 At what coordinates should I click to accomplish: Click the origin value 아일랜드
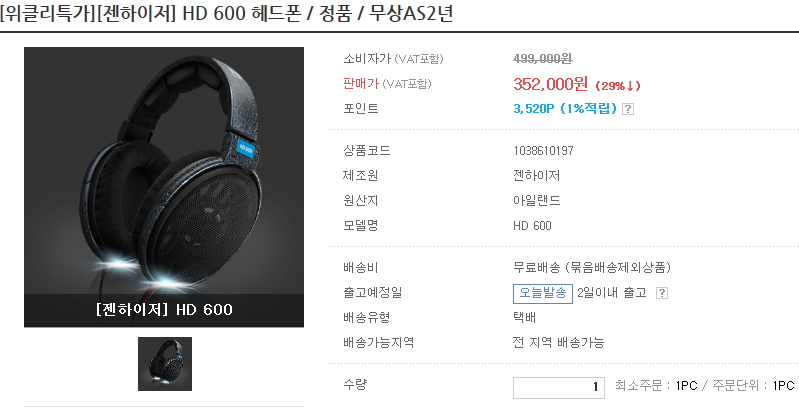click(537, 201)
